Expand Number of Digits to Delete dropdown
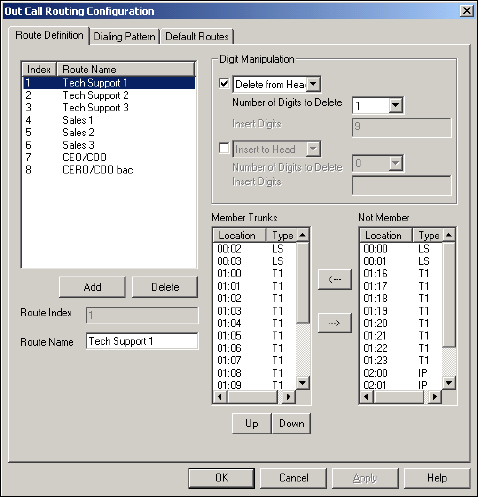This screenshot has height=497, width=478. (395, 105)
